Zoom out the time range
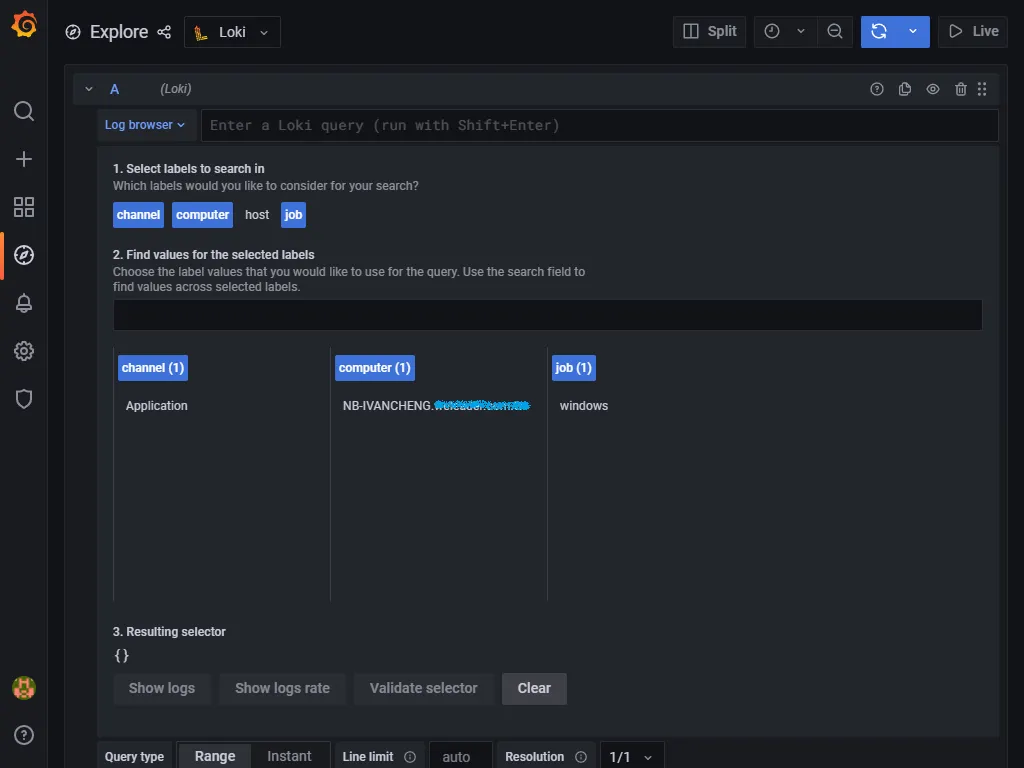 835,31
